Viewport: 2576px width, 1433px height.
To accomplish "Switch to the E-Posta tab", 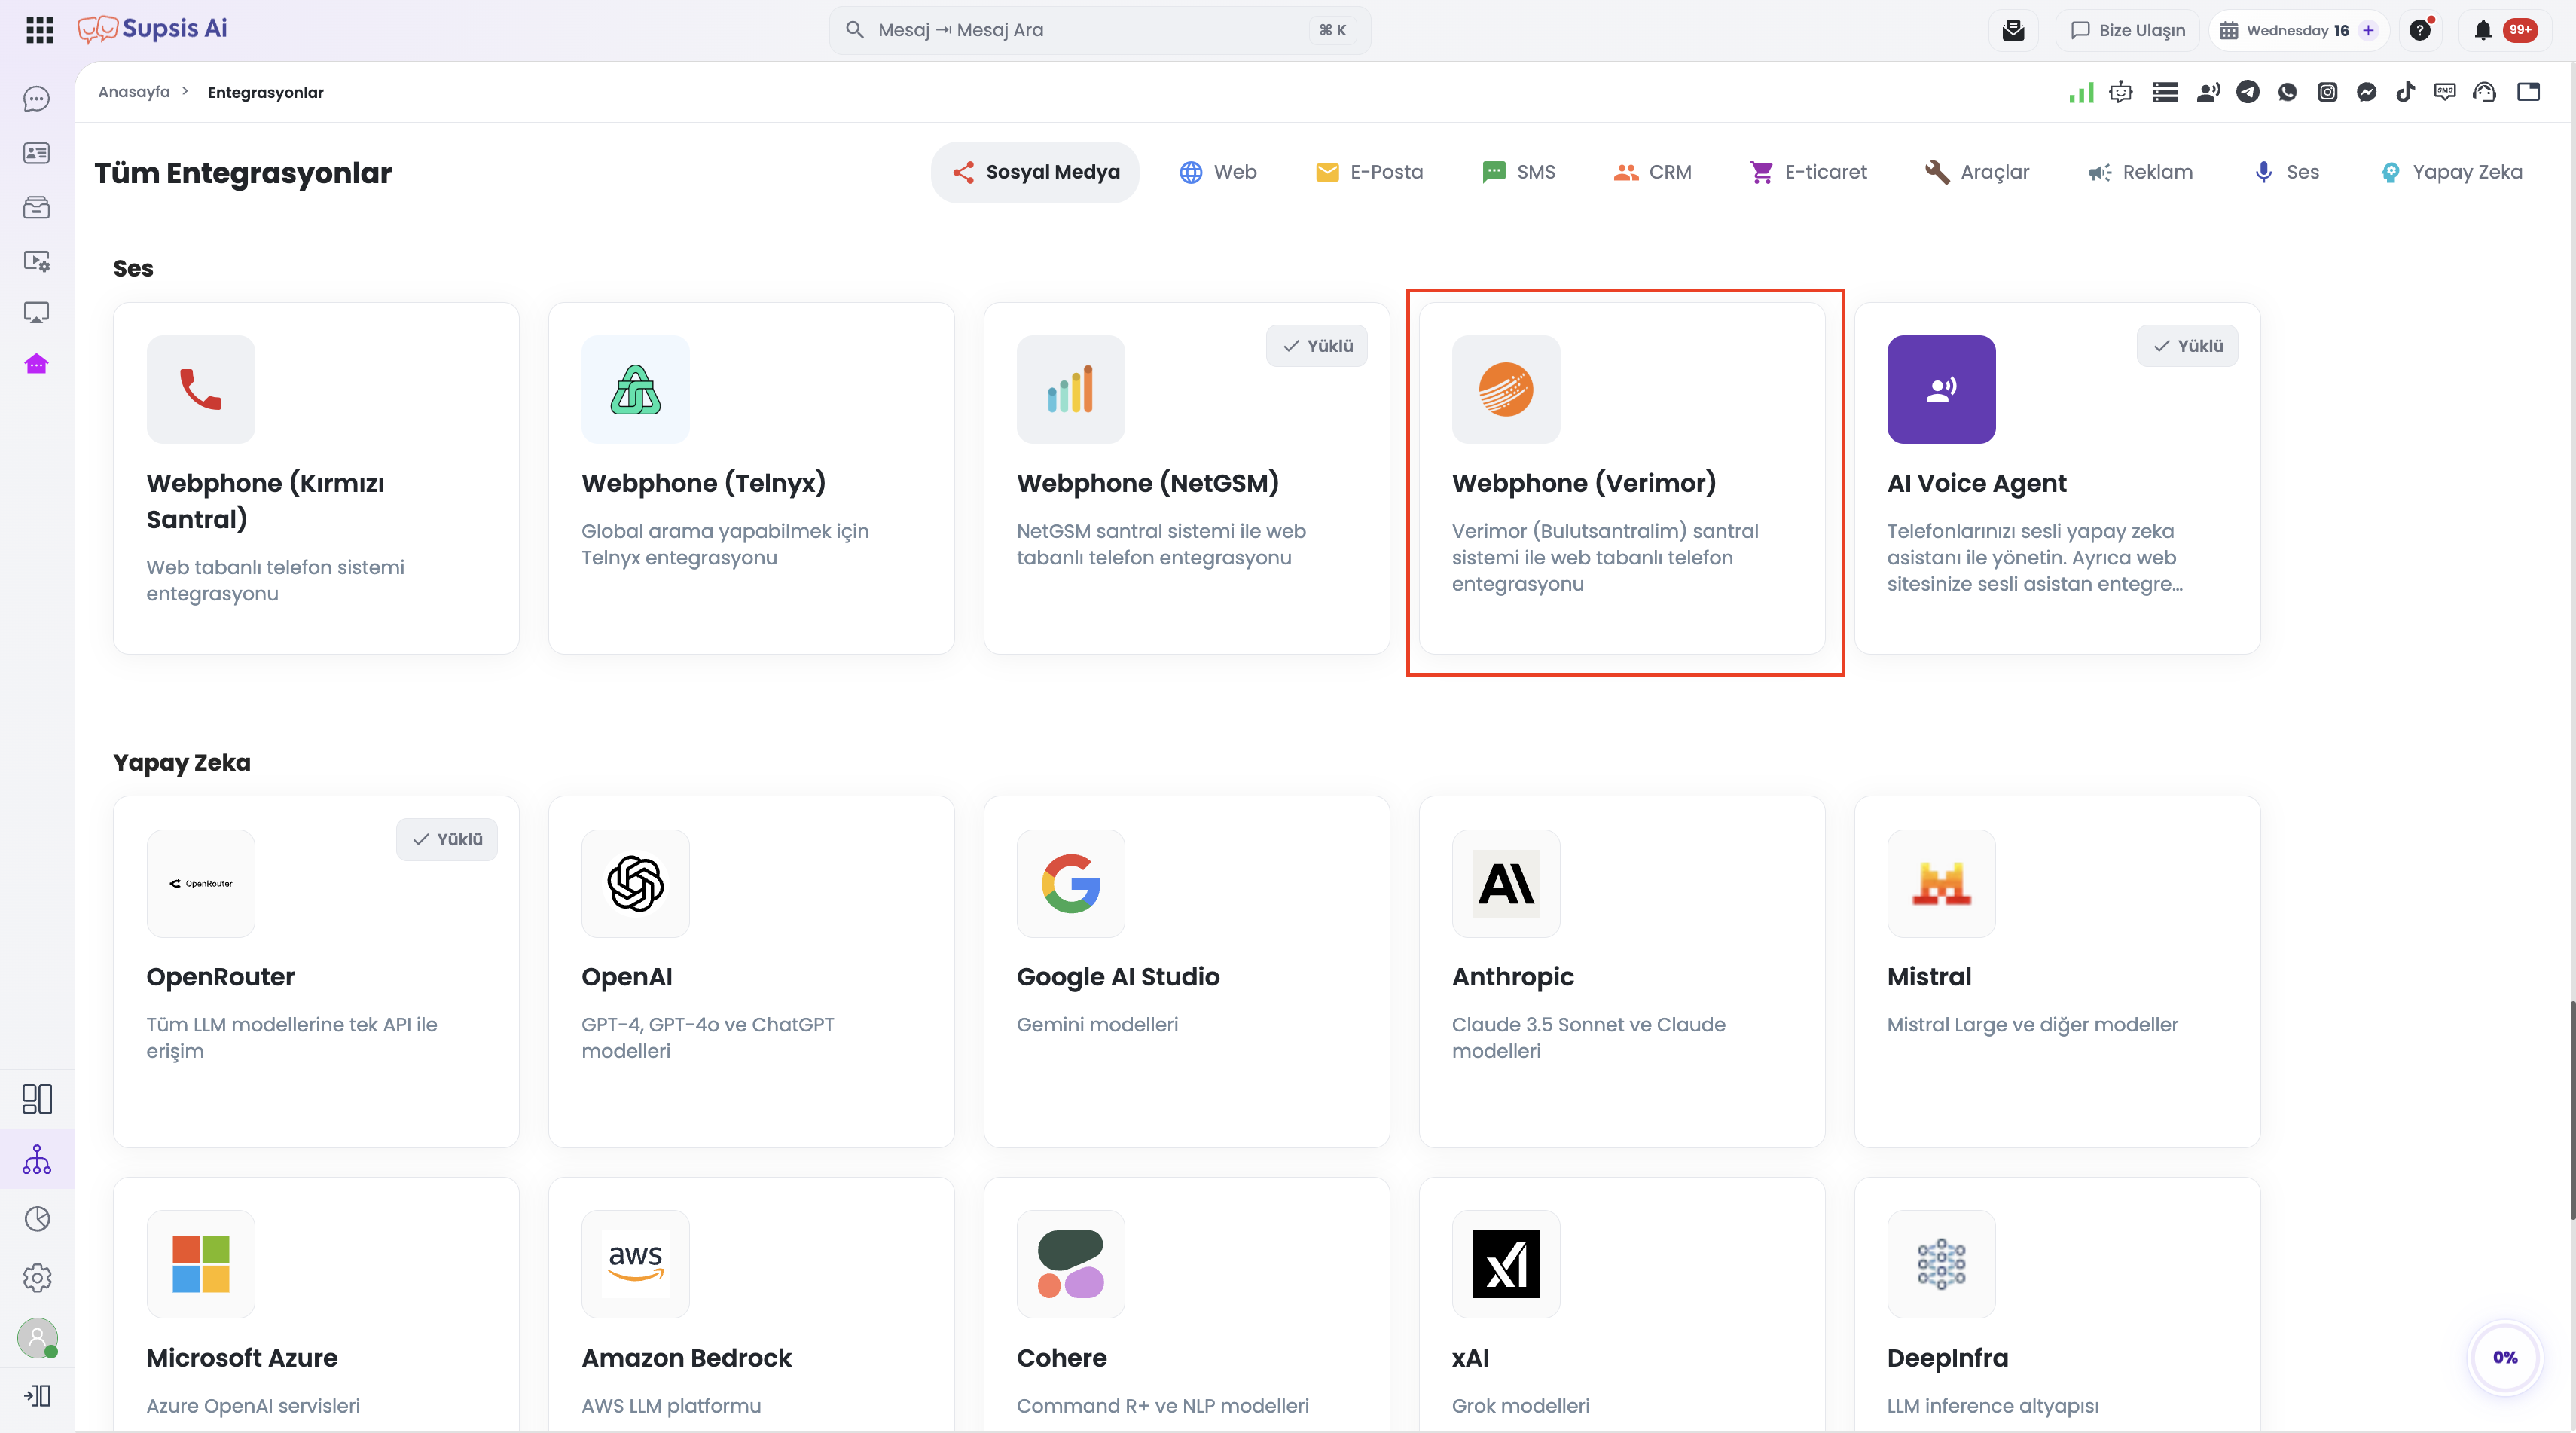I will pos(1369,172).
